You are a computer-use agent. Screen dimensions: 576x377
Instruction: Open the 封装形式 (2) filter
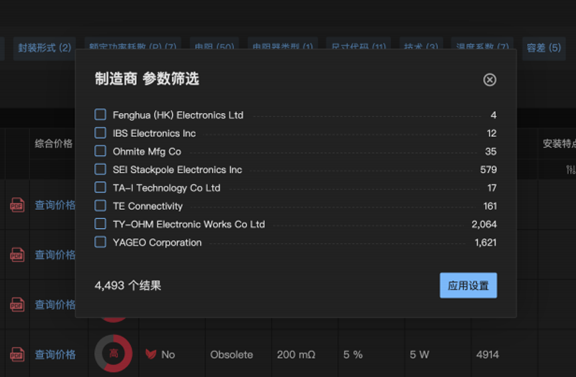44,48
